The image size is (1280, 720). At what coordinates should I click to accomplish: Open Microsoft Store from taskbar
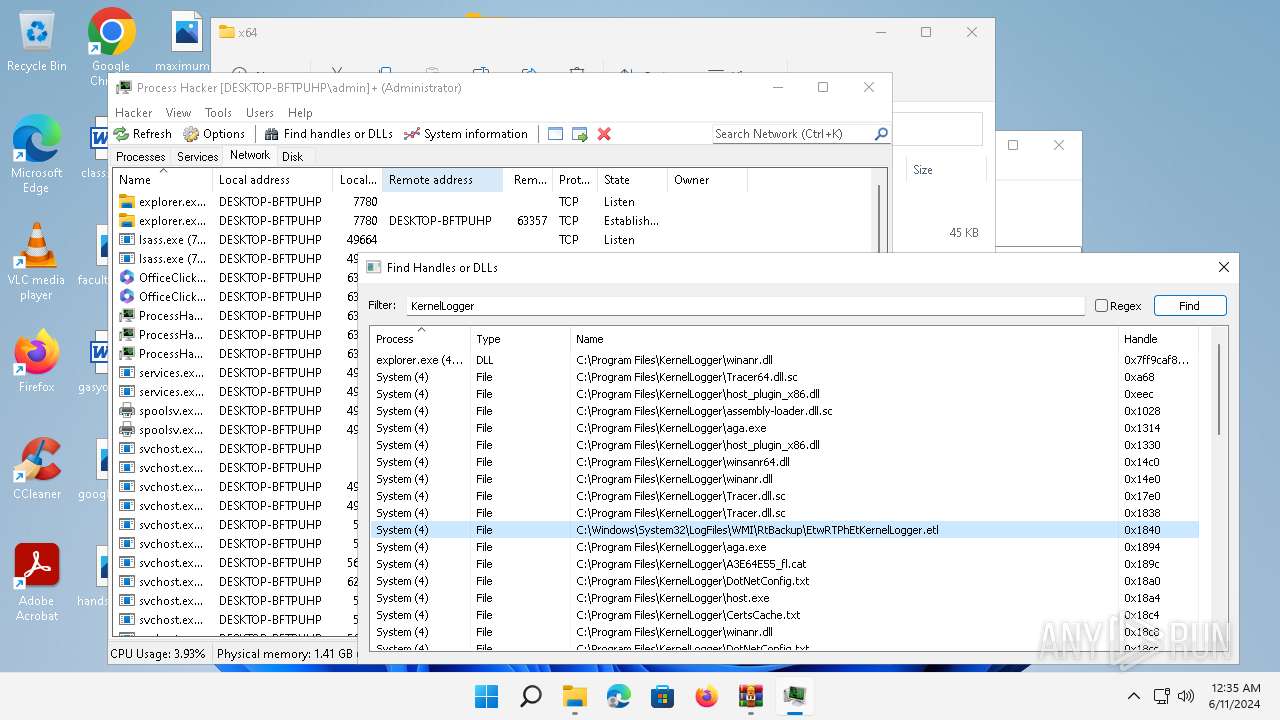tap(663, 696)
